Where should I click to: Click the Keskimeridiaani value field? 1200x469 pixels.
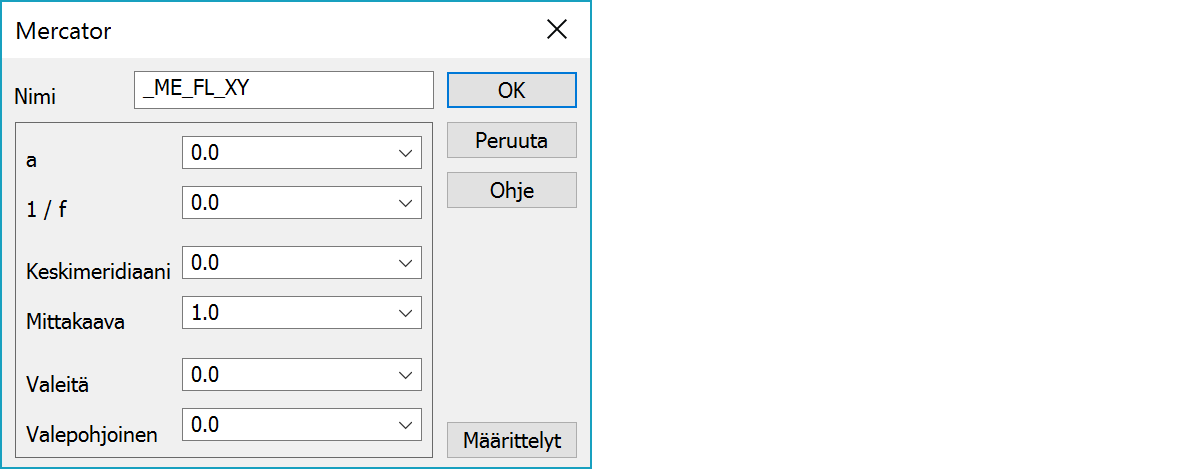(x=286, y=263)
